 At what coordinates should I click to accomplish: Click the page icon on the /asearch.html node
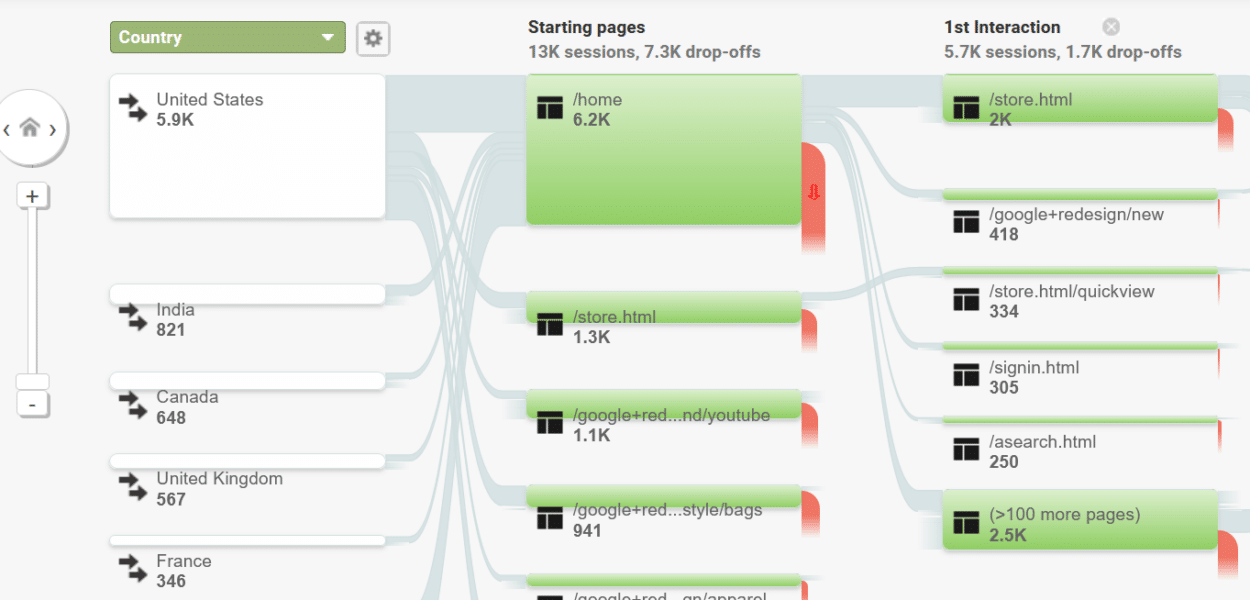pos(966,449)
